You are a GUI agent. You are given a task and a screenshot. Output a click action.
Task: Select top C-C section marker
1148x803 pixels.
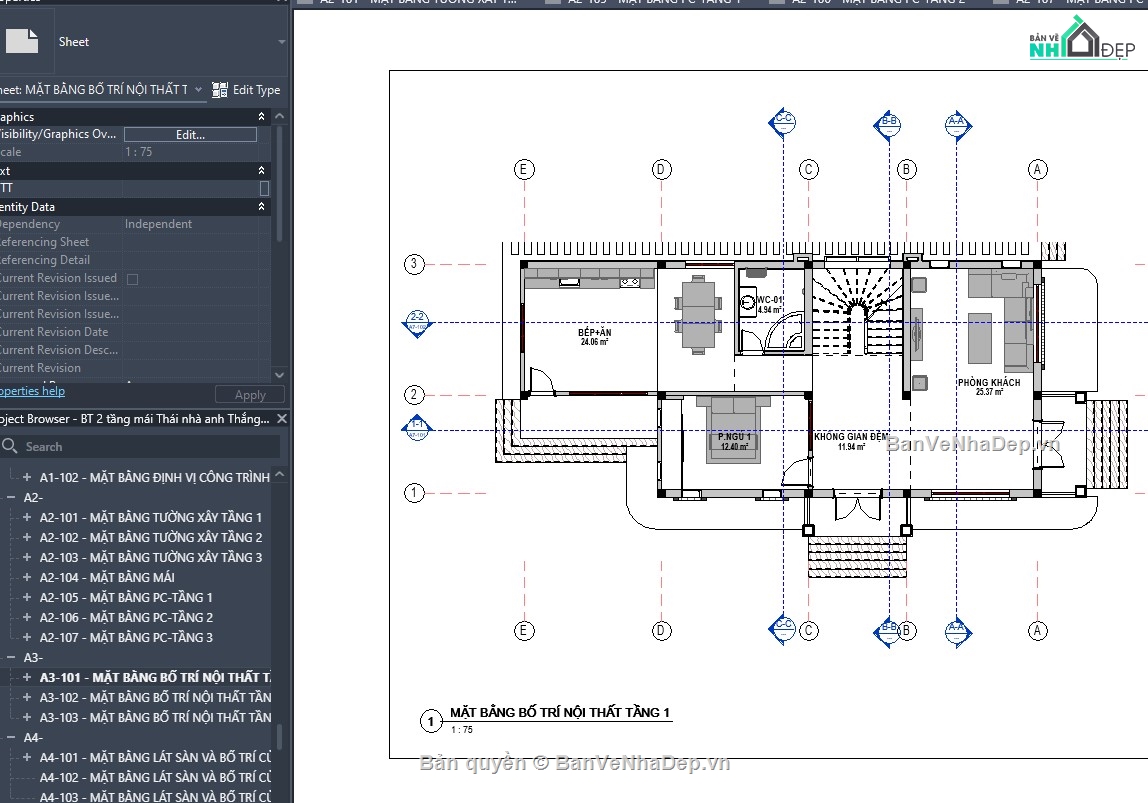tap(783, 122)
